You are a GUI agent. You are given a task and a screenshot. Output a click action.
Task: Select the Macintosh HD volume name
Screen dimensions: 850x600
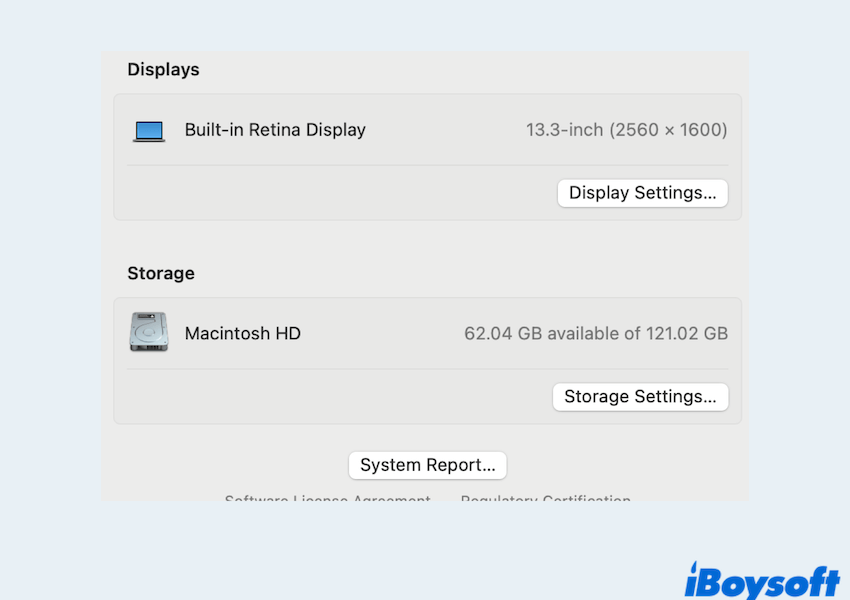242,334
